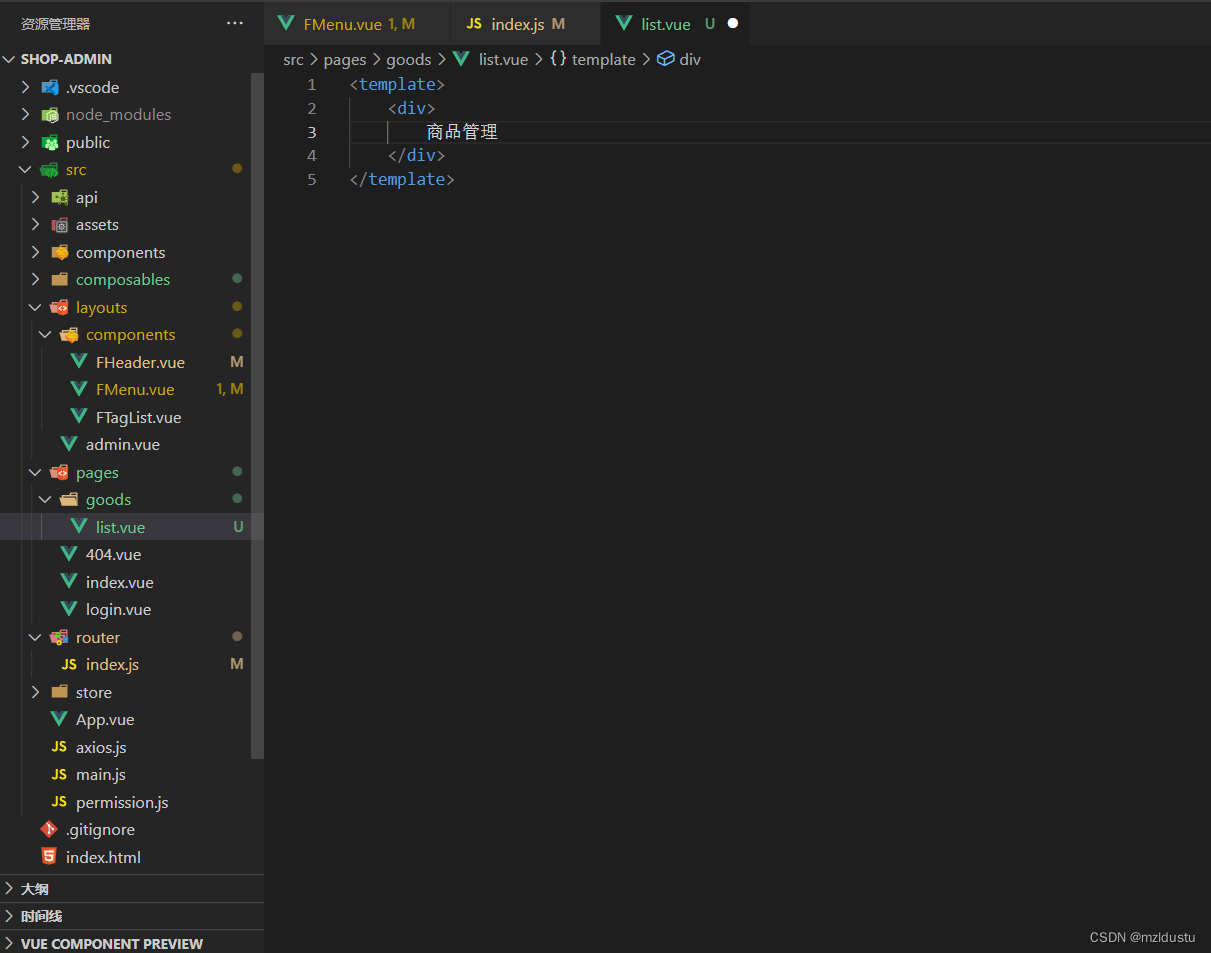Image resolution: width=1211 pixels, height=953 pixels.
Task: Open index.html from the file tree
Action: (x=125, y=857)
